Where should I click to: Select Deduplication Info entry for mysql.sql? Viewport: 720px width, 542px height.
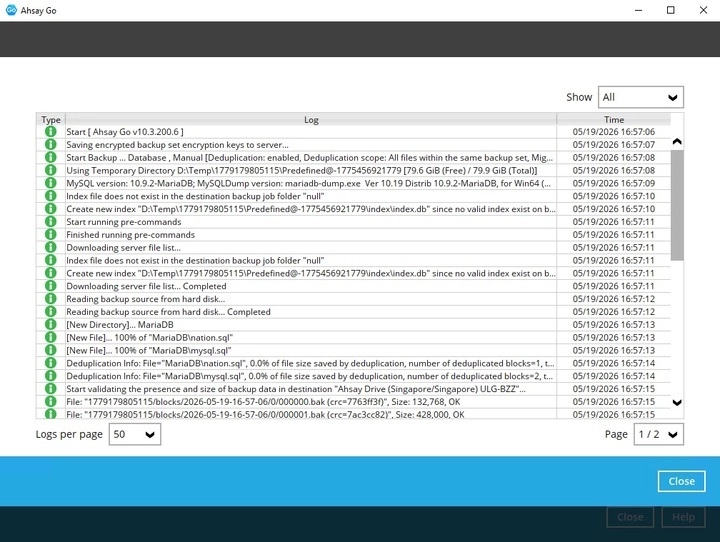coord(311,376)
